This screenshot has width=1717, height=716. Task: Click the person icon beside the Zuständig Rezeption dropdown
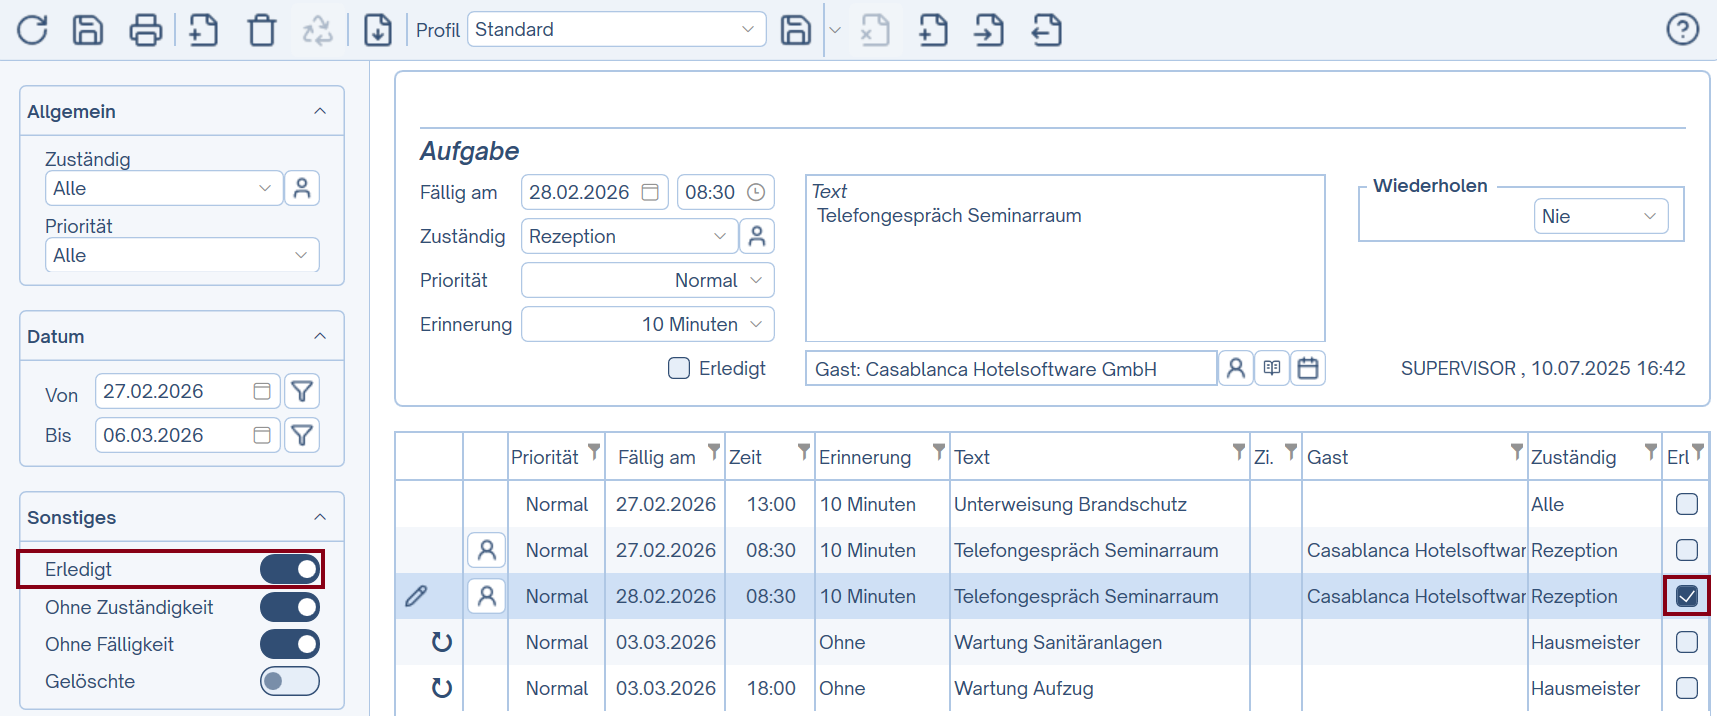point(757,236)
